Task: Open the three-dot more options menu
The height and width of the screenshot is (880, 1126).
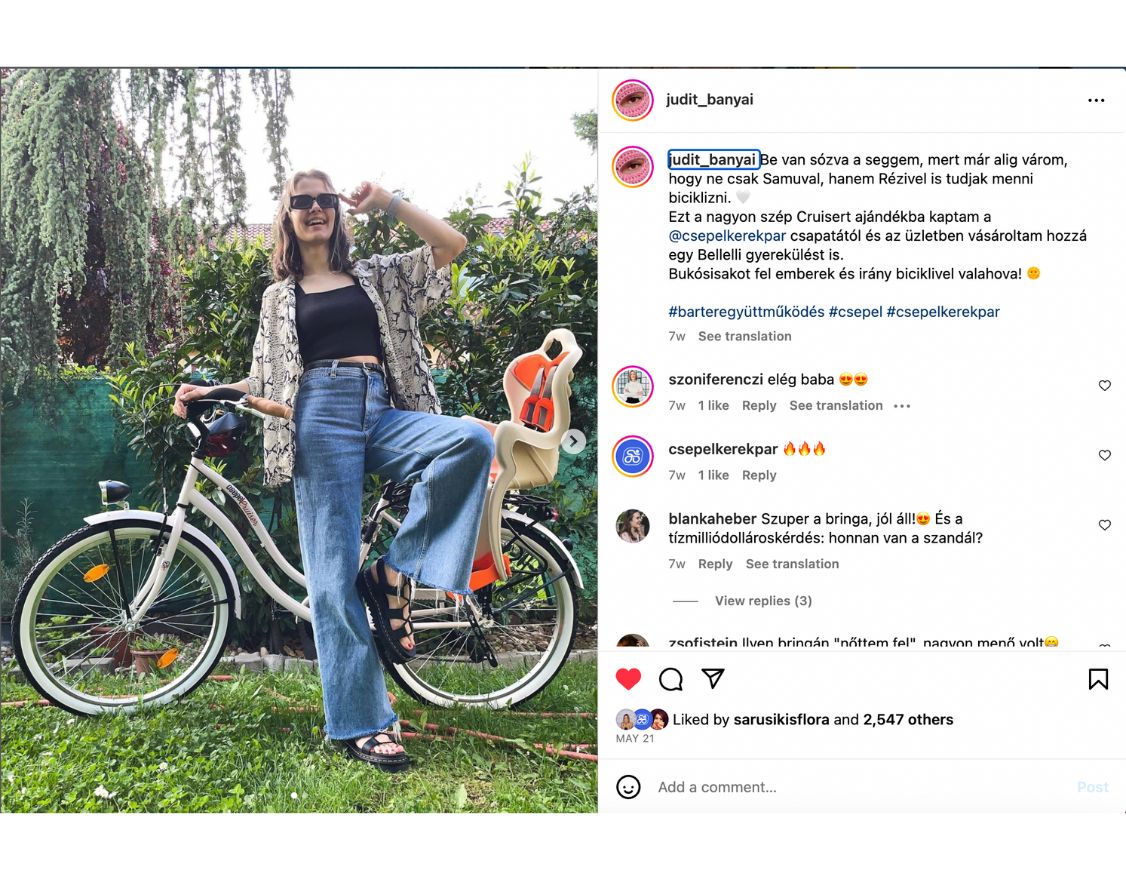Action: pyautogui.click(x=1096, y=101)
